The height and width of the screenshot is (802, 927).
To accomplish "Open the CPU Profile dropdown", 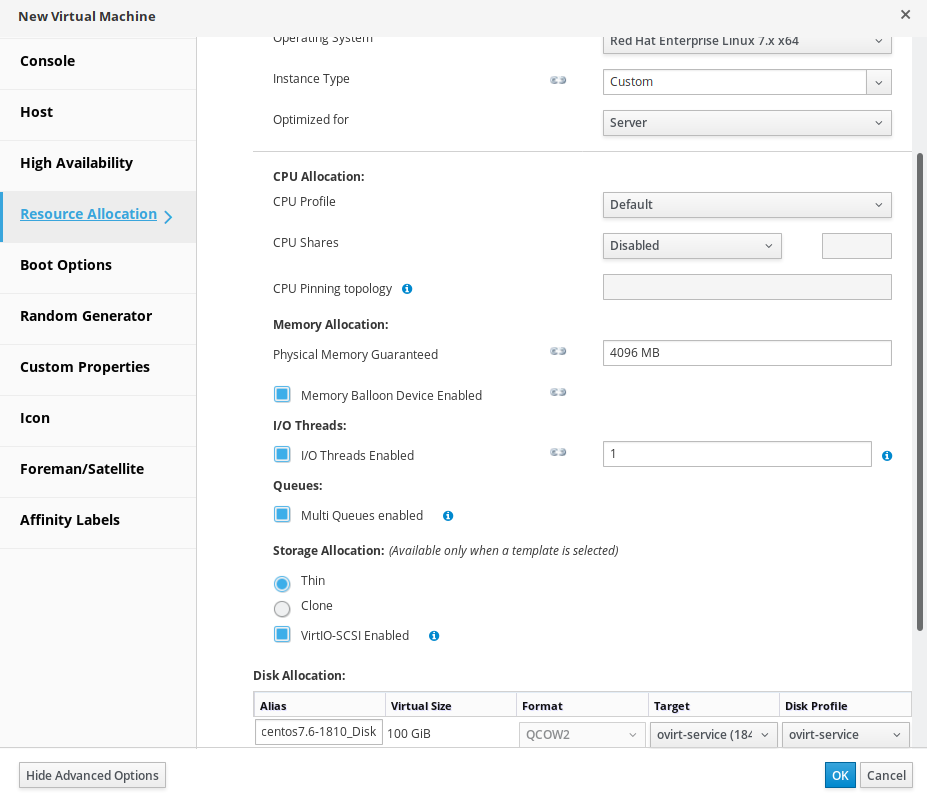I will pos(747,205).
